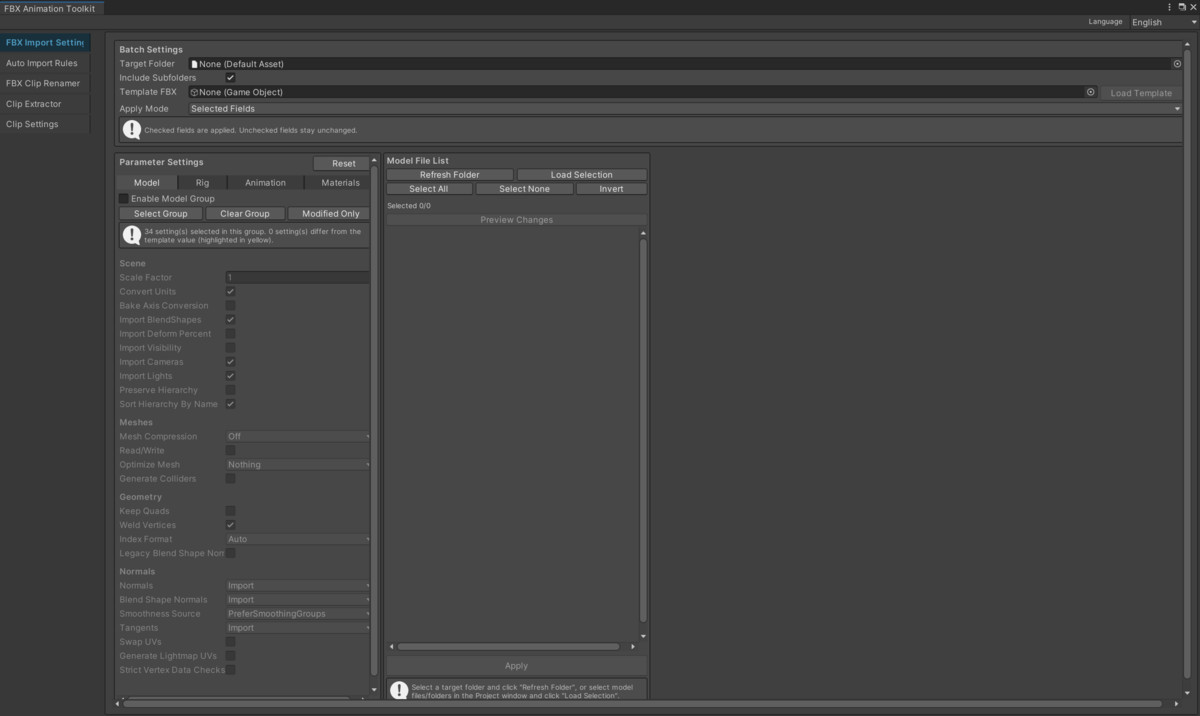
Task: Open the Template FBX object picker
Action: (1091, 92)
